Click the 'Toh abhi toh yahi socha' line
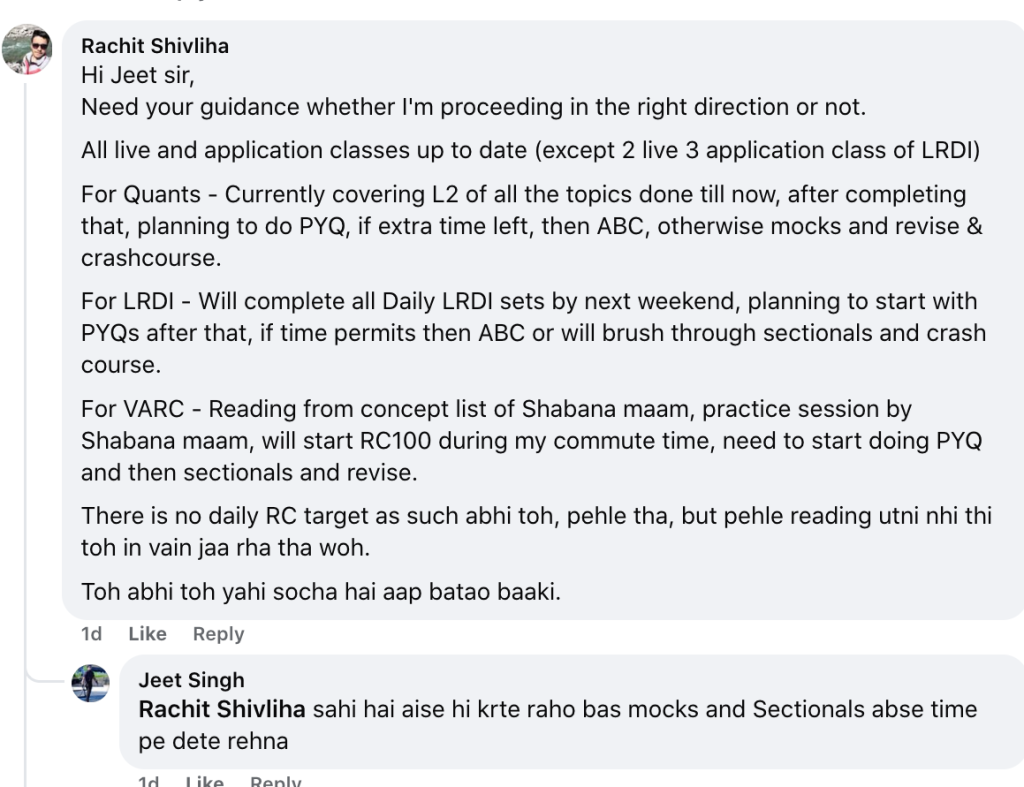 tap(321, 592)
